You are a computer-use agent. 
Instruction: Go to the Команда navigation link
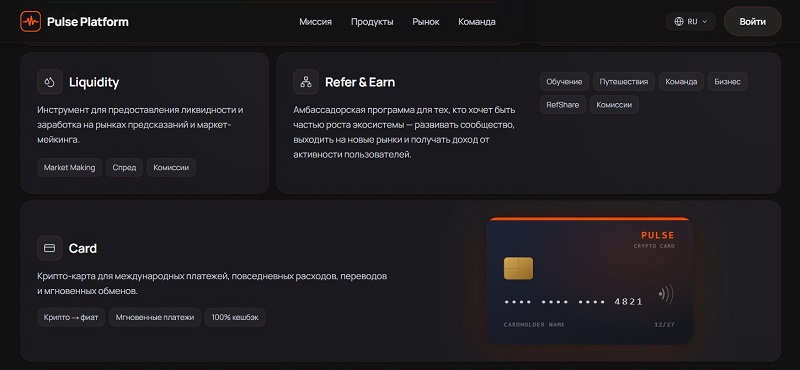(477, 22)
